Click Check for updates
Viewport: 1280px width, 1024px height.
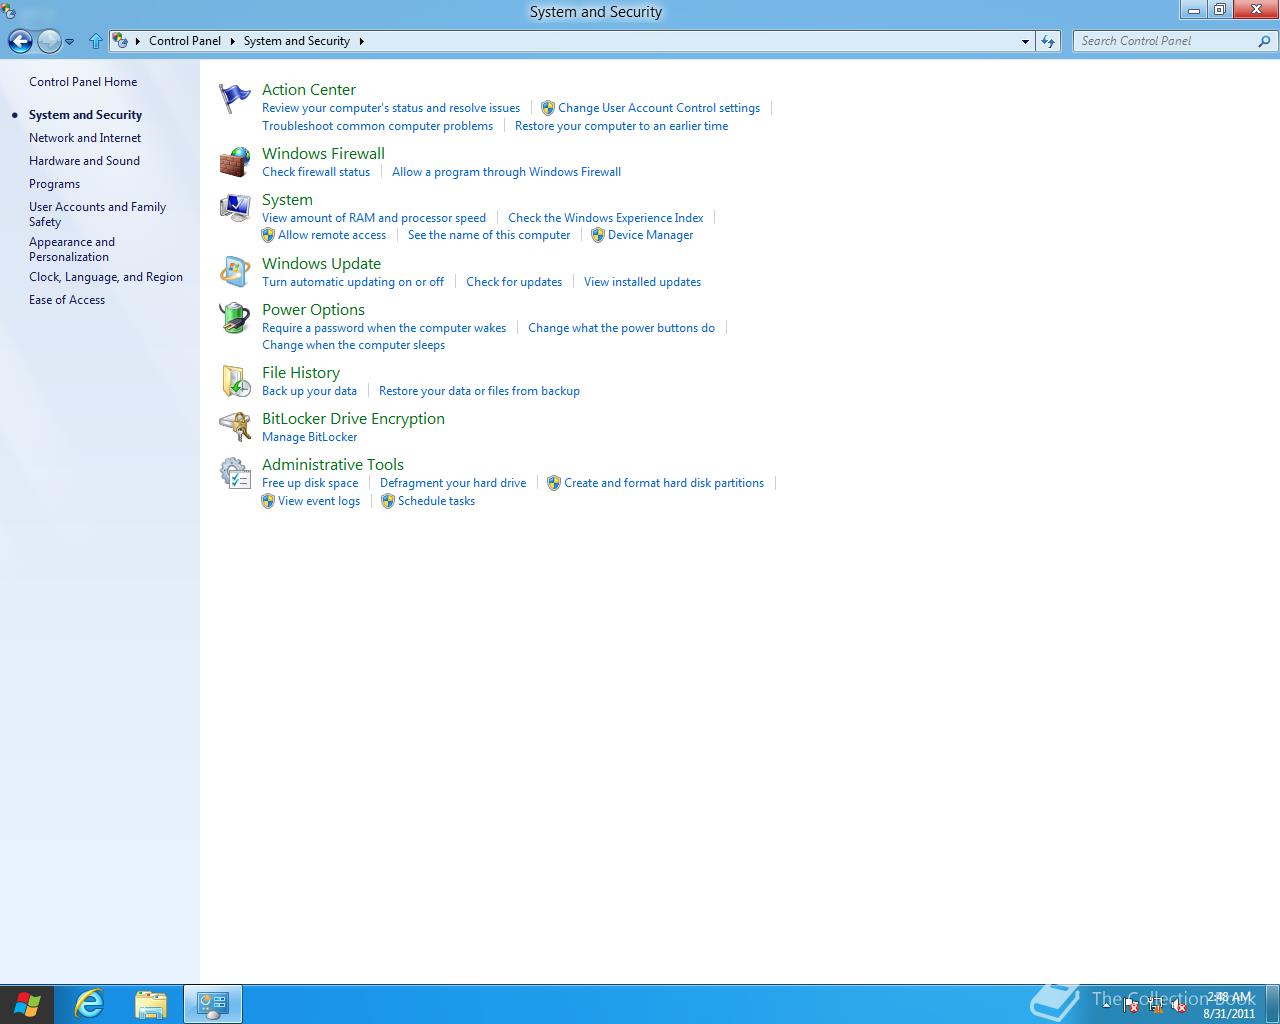tap(514, 282)
